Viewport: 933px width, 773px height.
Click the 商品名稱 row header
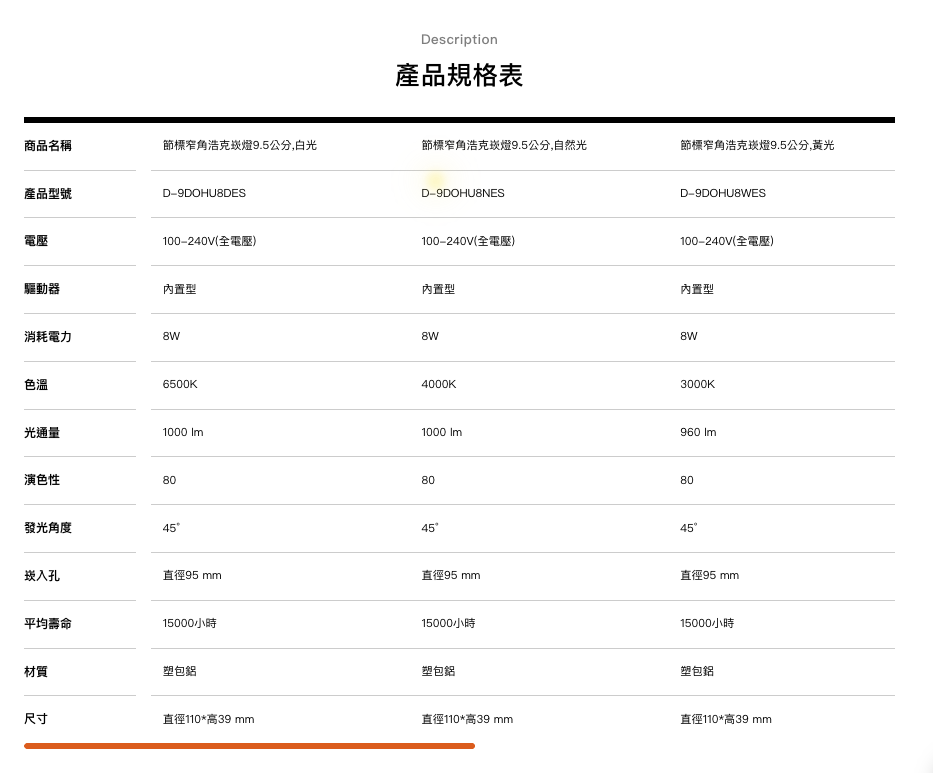point(48,146)
